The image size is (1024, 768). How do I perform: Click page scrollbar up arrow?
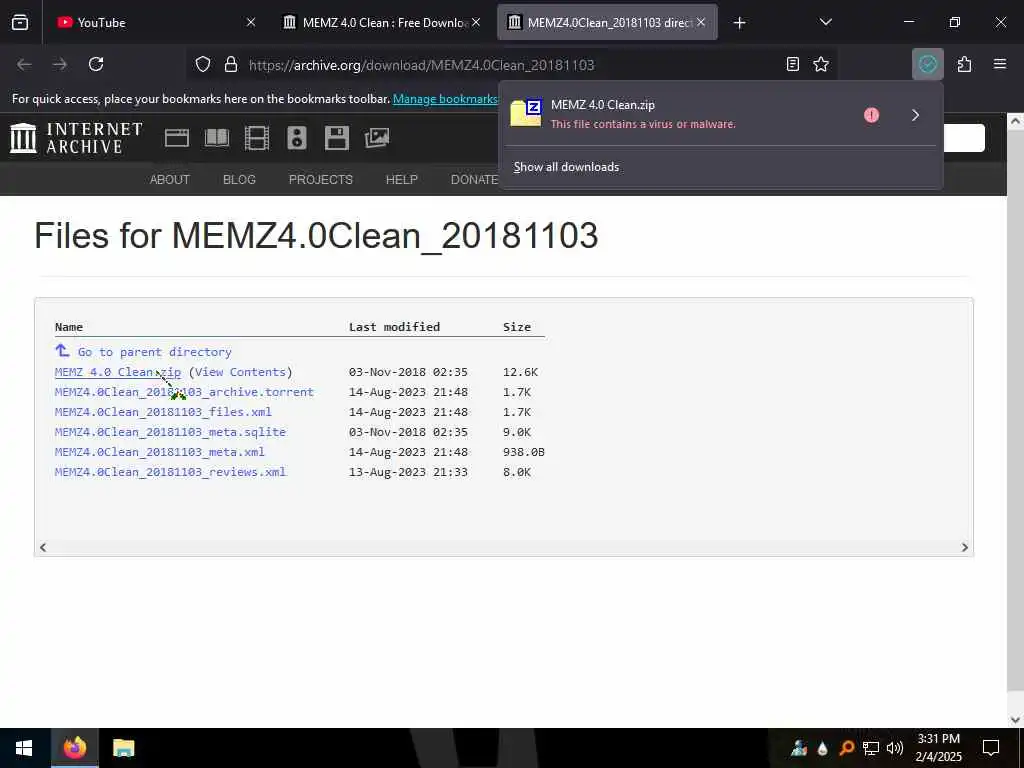pyautogui.click(x=1015, y=121)
